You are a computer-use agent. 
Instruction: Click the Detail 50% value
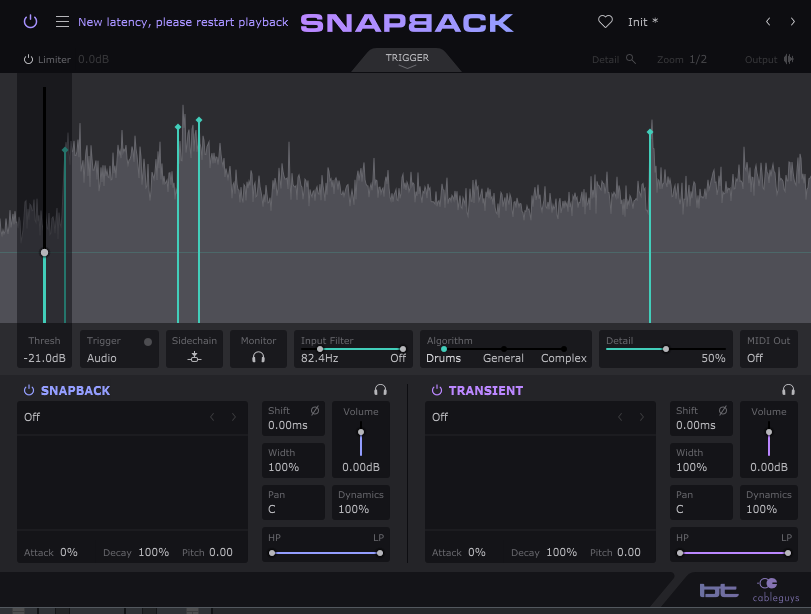pos(713,358)
